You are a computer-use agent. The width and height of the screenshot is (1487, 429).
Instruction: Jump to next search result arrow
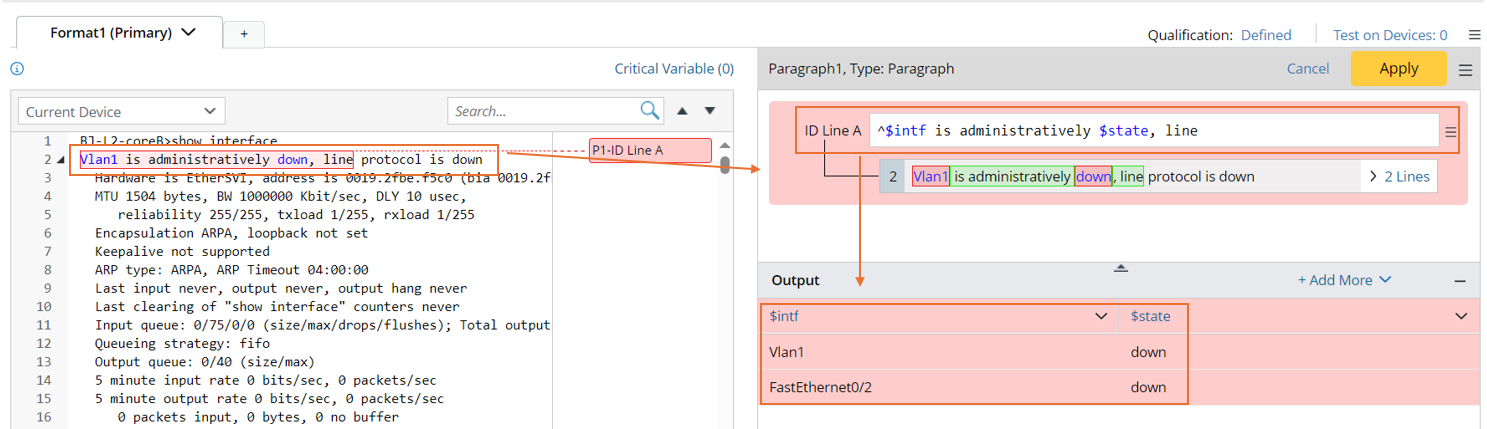(x=710, y=111)
